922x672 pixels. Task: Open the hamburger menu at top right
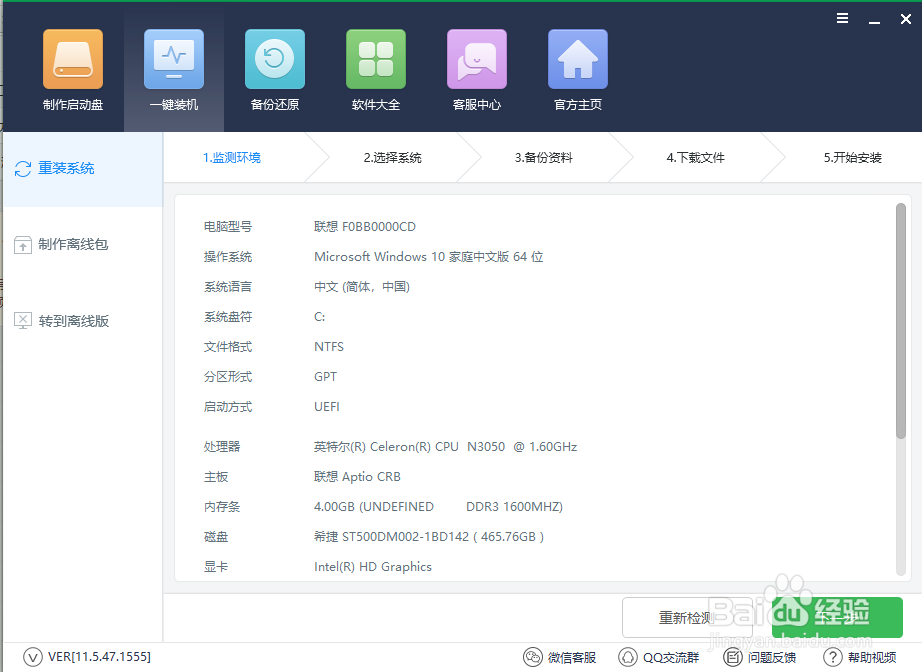pos(842,18)
